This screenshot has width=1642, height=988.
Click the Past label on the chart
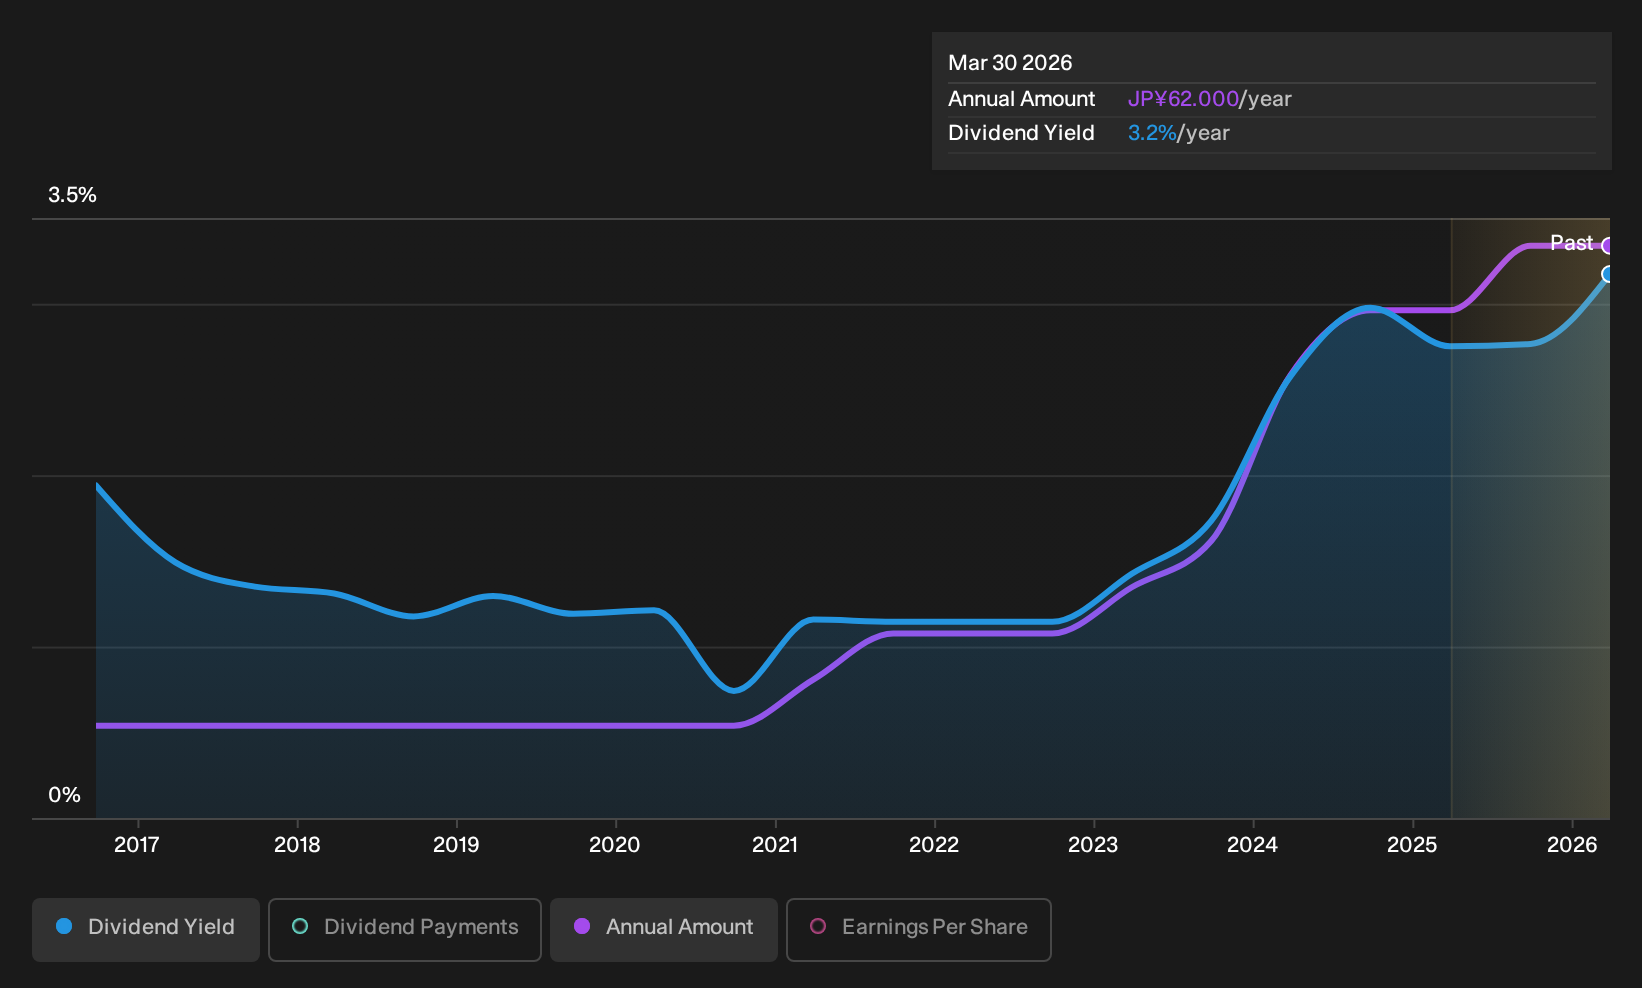tap(1571, 243)
